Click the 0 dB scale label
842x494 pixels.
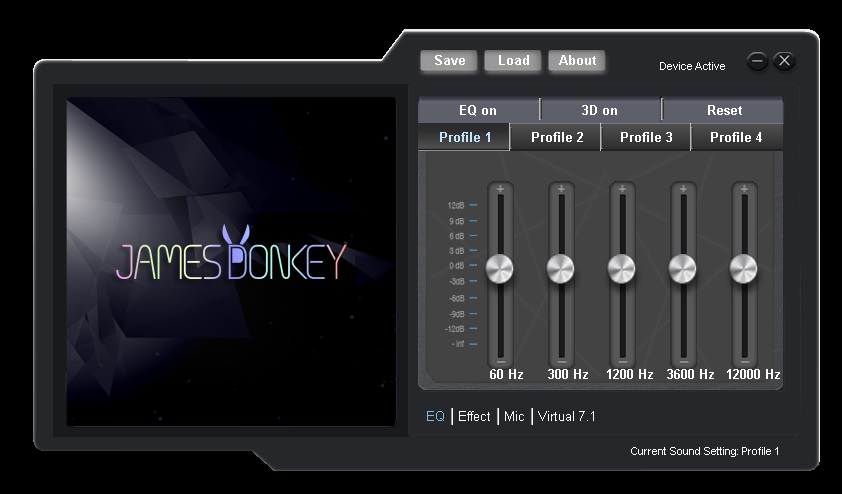pos(456,265)
